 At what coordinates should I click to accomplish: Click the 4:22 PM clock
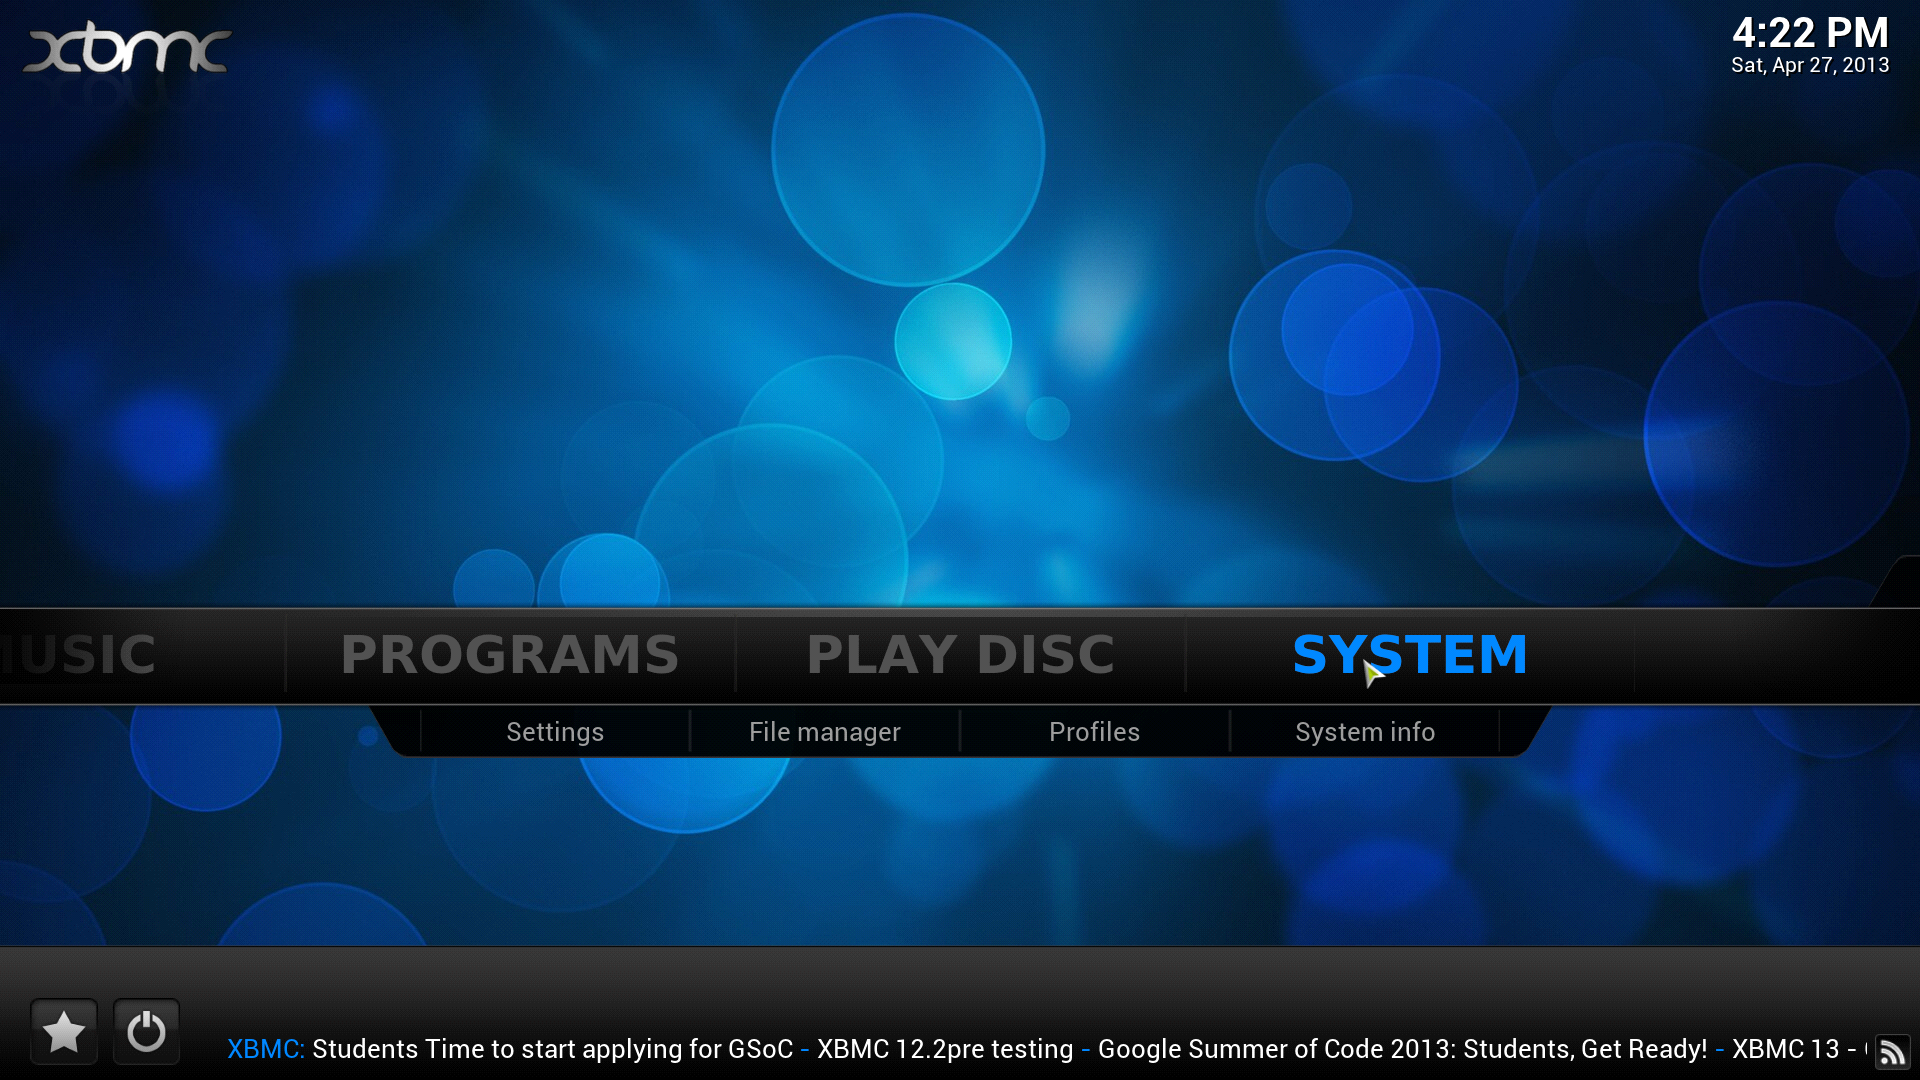[1810, 33]
